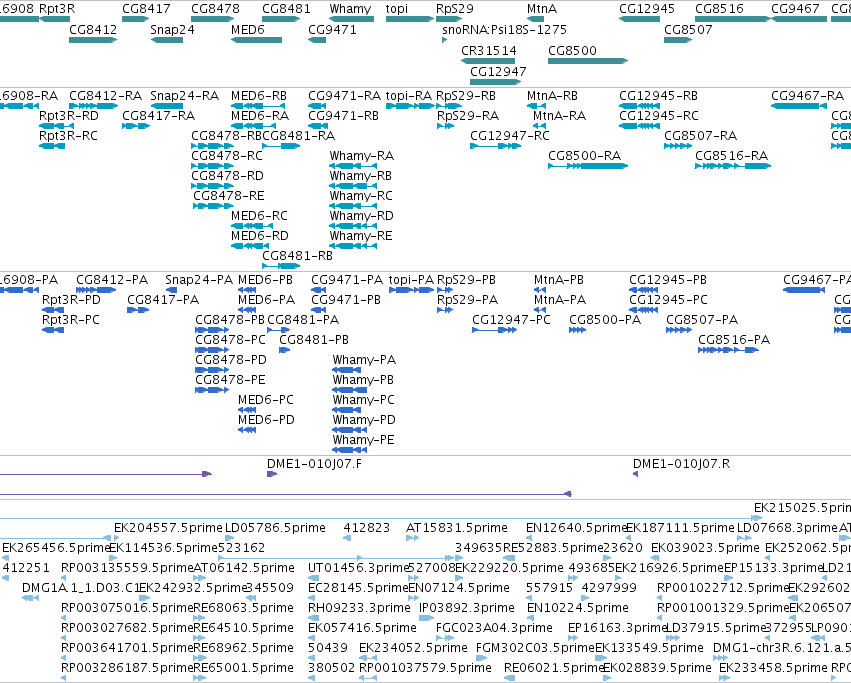The height and width of the screenshot is (683, 851).
Task: Click protein CG8478-PD
Action: point(231,360)
